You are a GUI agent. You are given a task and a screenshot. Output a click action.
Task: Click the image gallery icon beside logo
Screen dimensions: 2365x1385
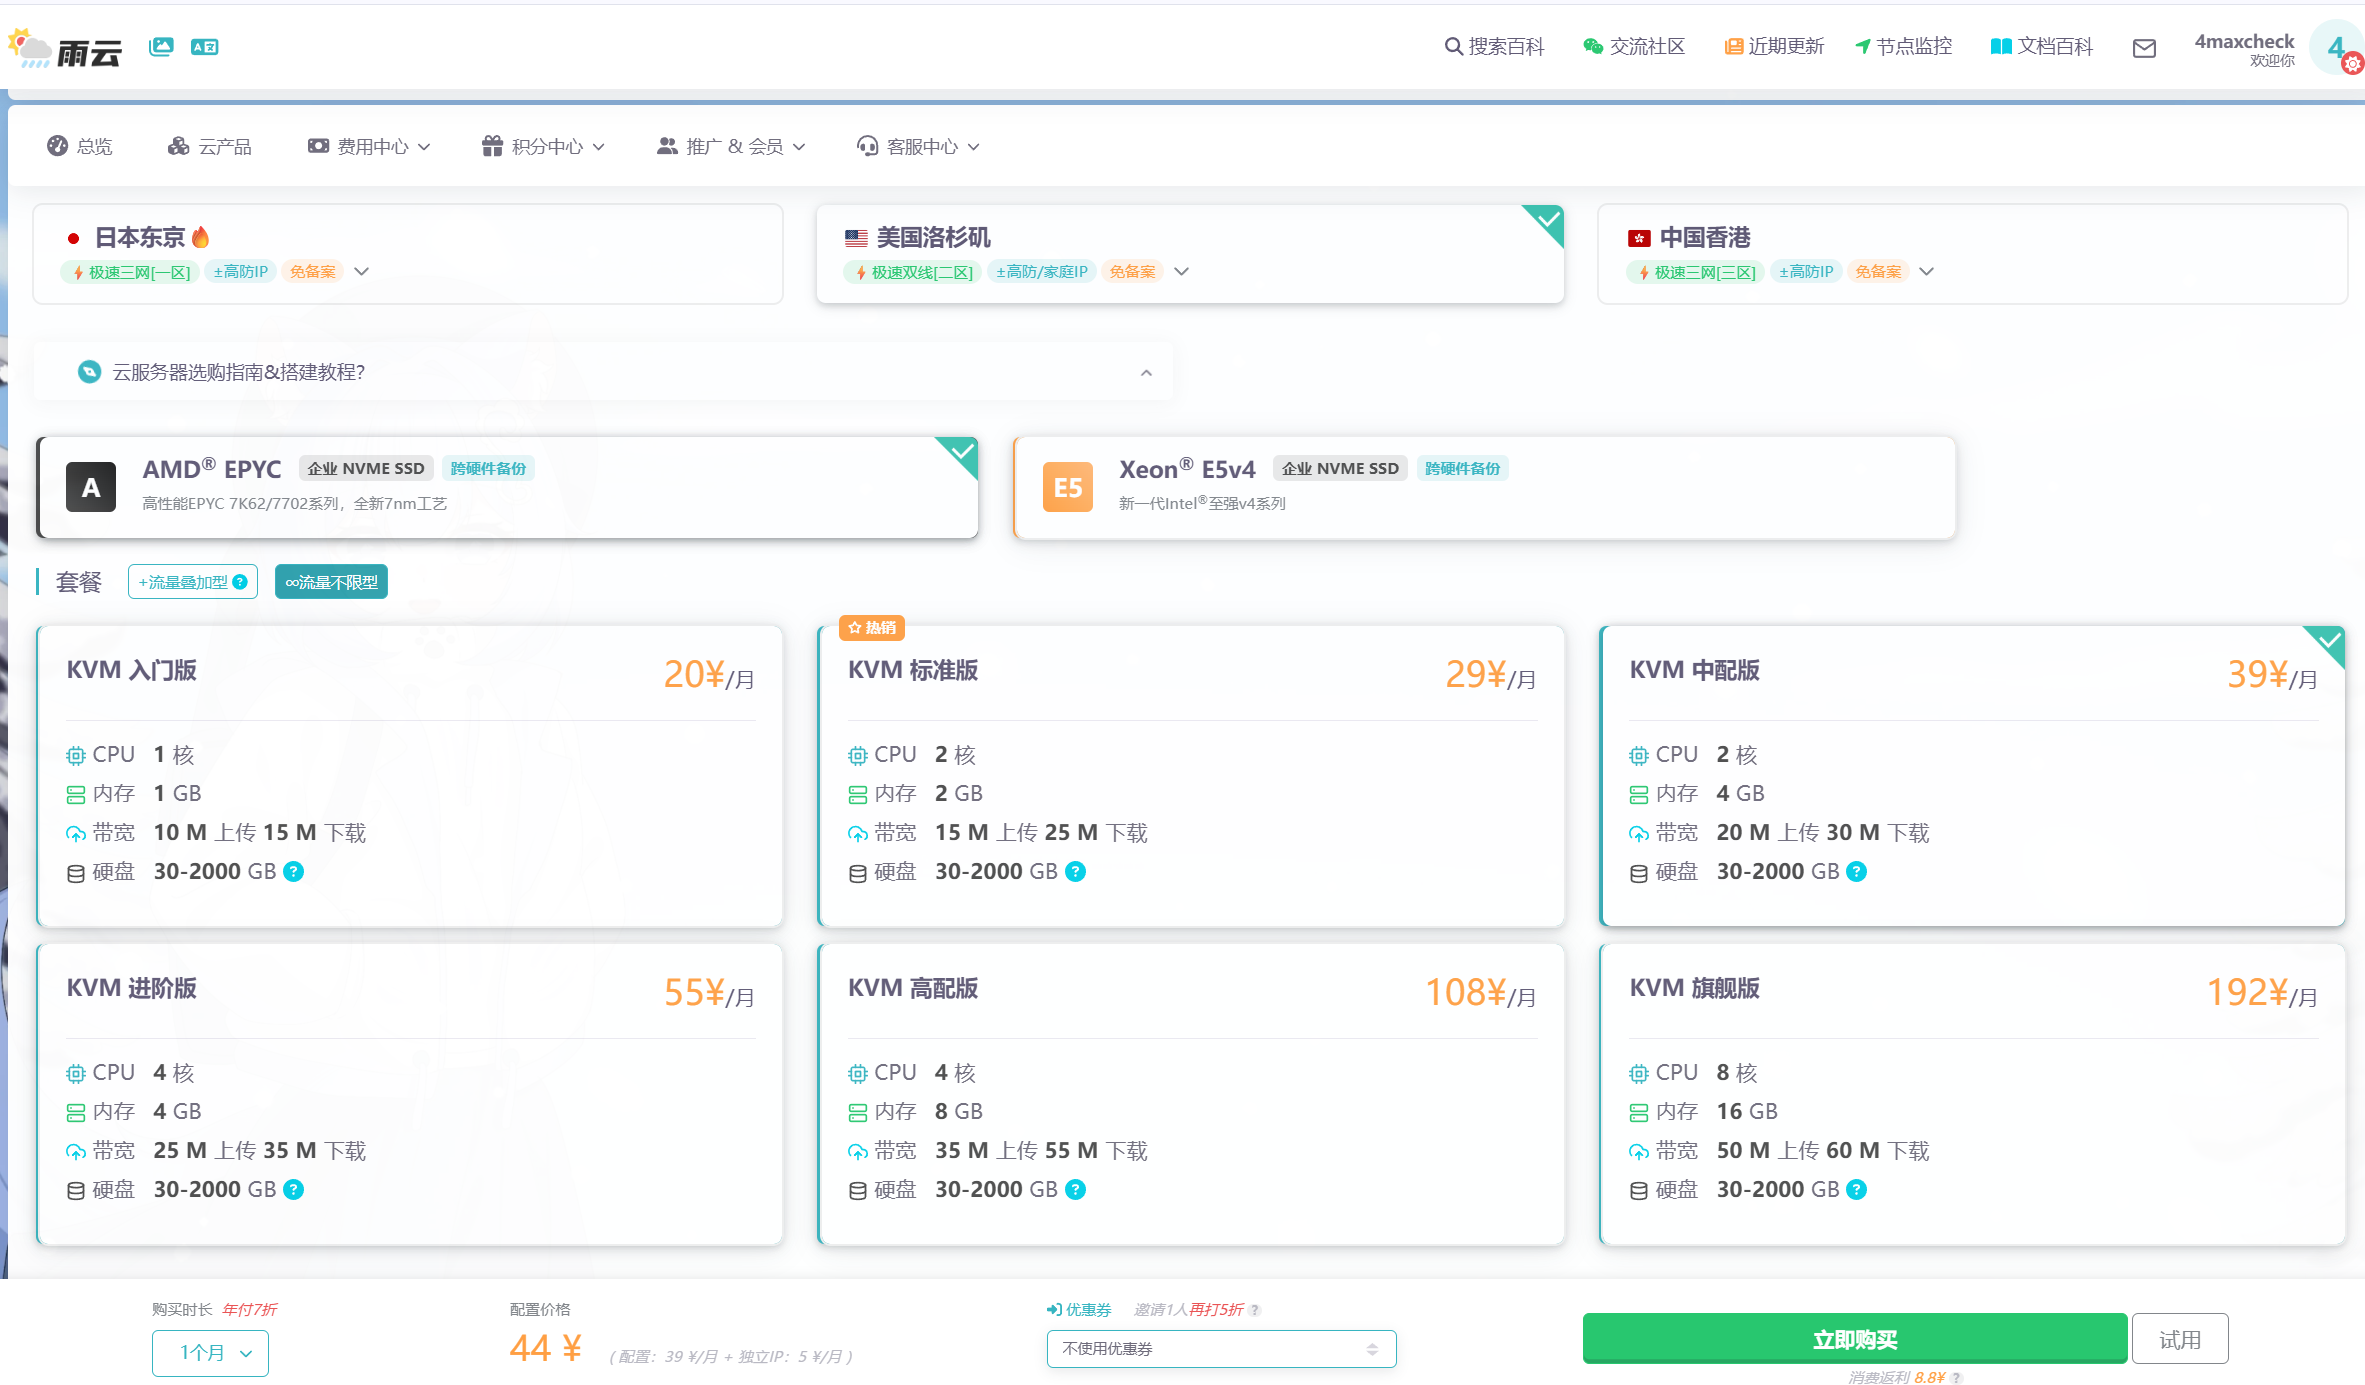161,46
